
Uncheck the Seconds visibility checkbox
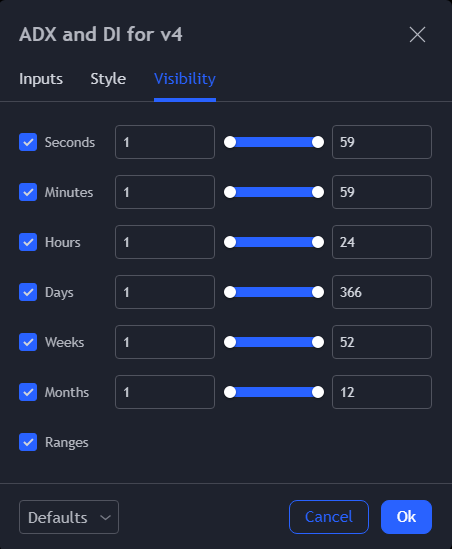tap(28, 142)
